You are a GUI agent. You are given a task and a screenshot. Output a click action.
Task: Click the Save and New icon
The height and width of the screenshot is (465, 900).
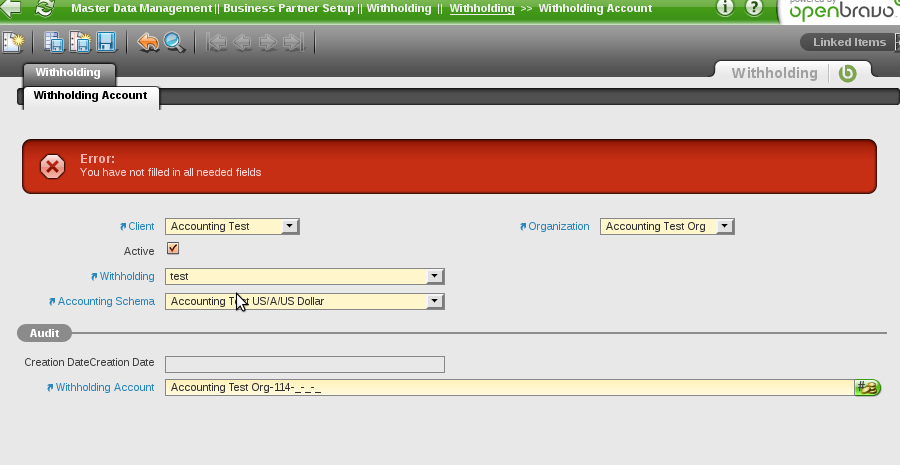point(80,42)
